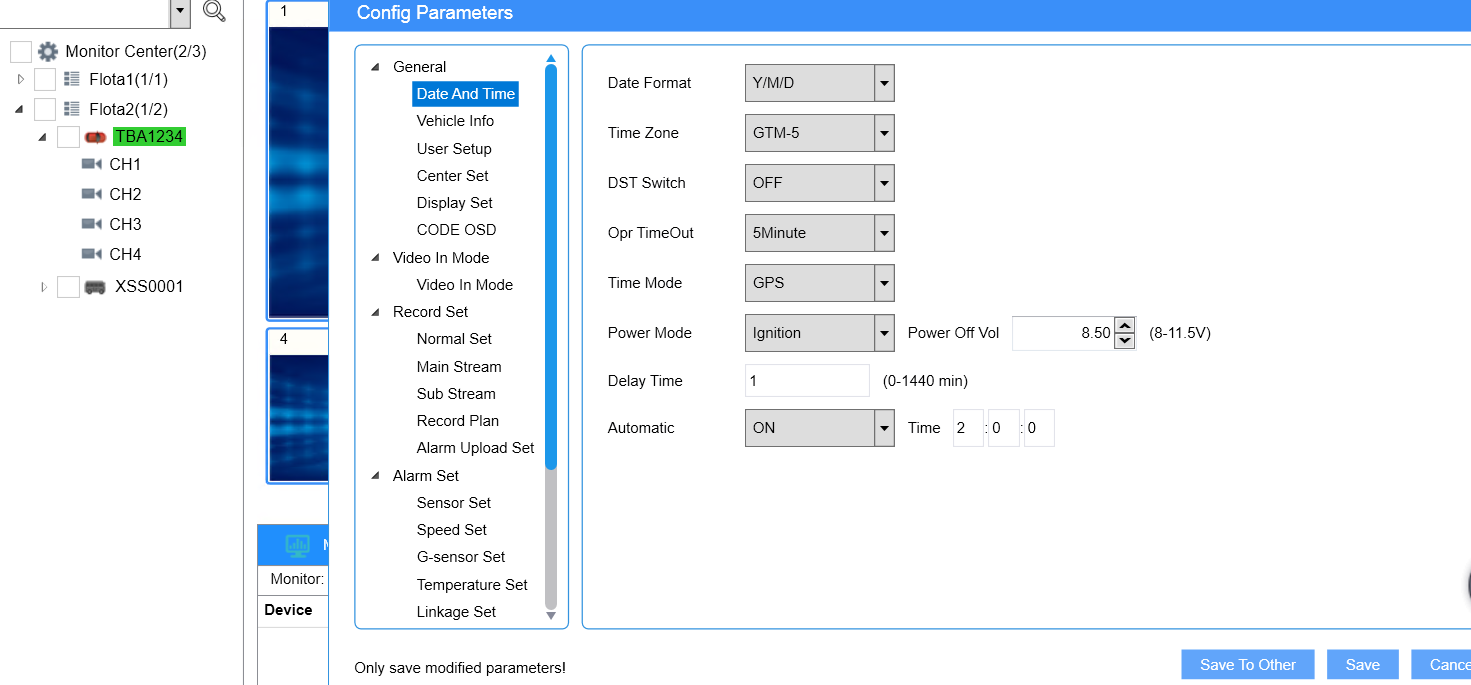Select video pane 4 thumbnail
1471x685 pixels.
tap(298, 405)
